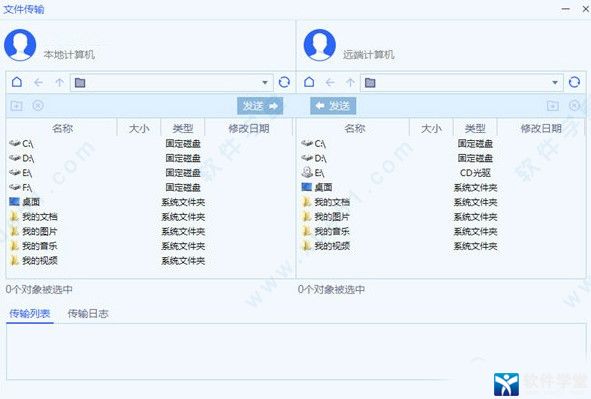
Task: Select local 我的文档 folder
Action: (x=33, y=217)
